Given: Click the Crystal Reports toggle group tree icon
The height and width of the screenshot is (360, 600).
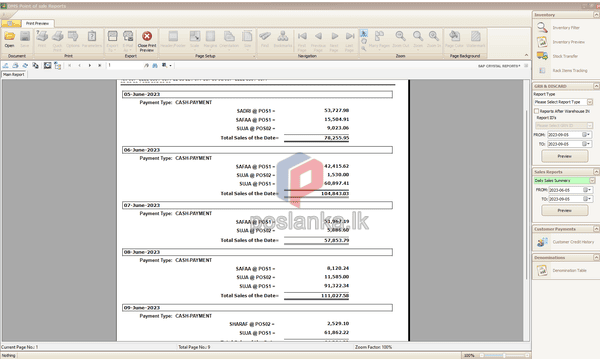Looking at the screenshot, I should tap(58, 65).
